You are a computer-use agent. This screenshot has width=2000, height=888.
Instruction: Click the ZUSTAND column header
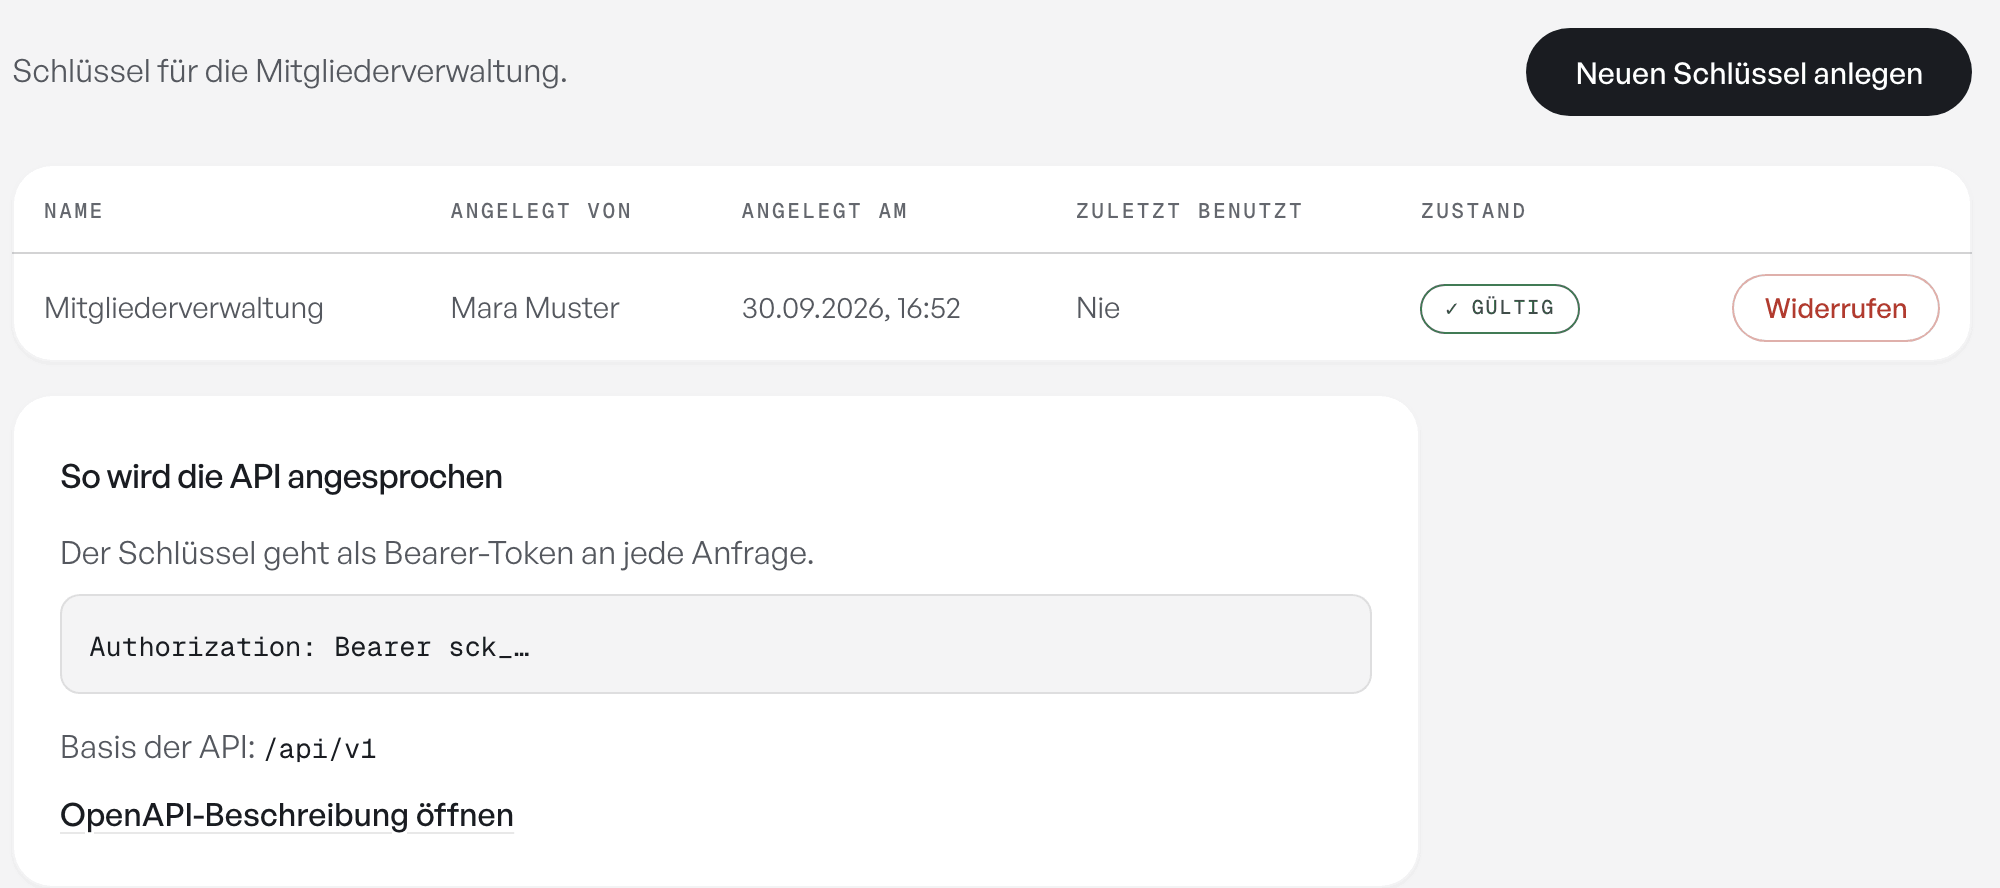pos(1473,211)
